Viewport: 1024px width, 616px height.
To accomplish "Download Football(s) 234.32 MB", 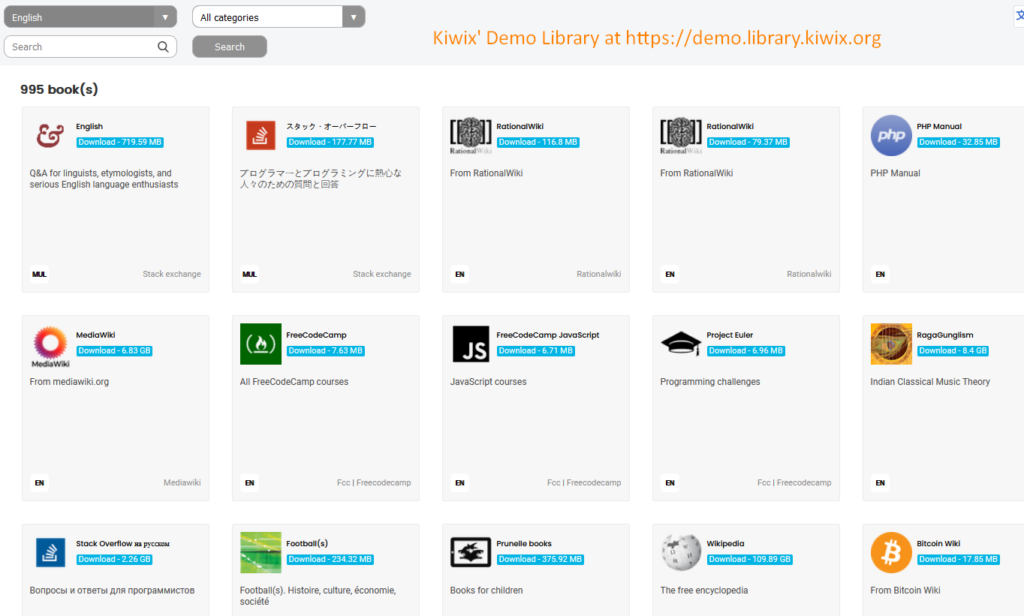I will coord(330,559).
